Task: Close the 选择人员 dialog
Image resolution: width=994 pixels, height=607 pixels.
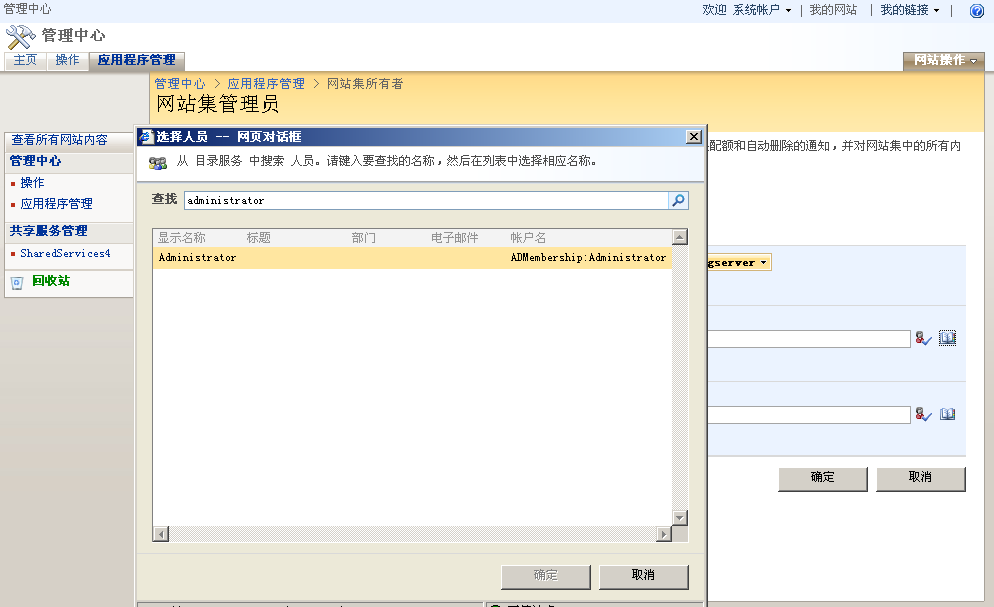Action: [x=694, y=137]
